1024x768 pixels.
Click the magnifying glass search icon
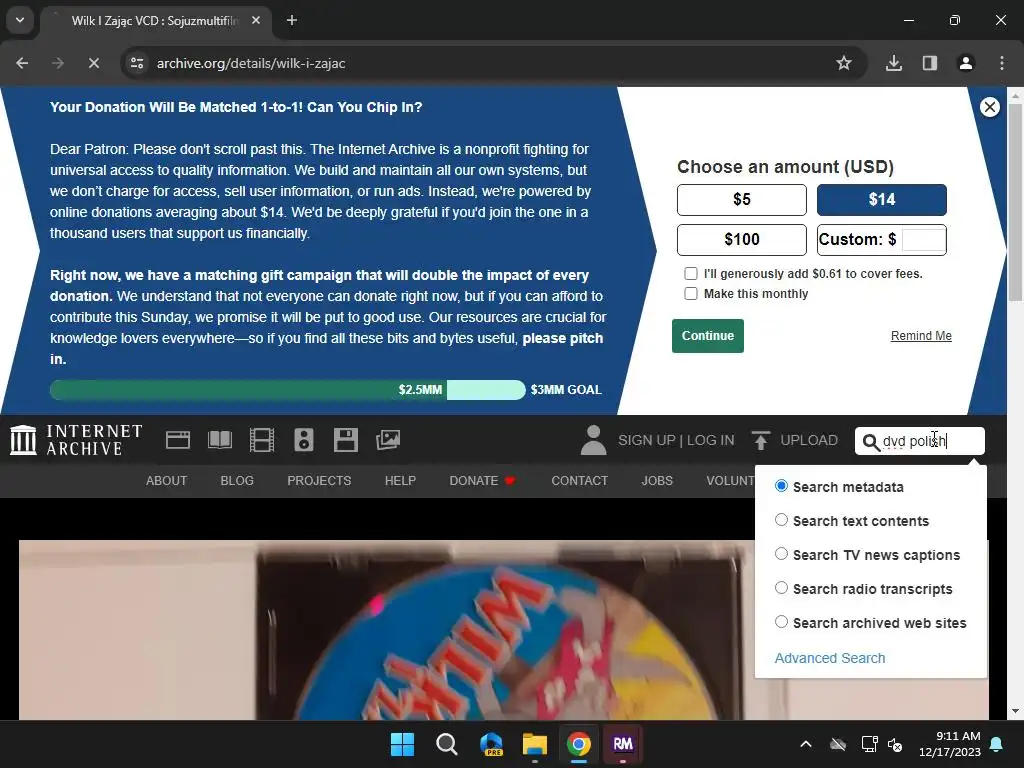871,442
